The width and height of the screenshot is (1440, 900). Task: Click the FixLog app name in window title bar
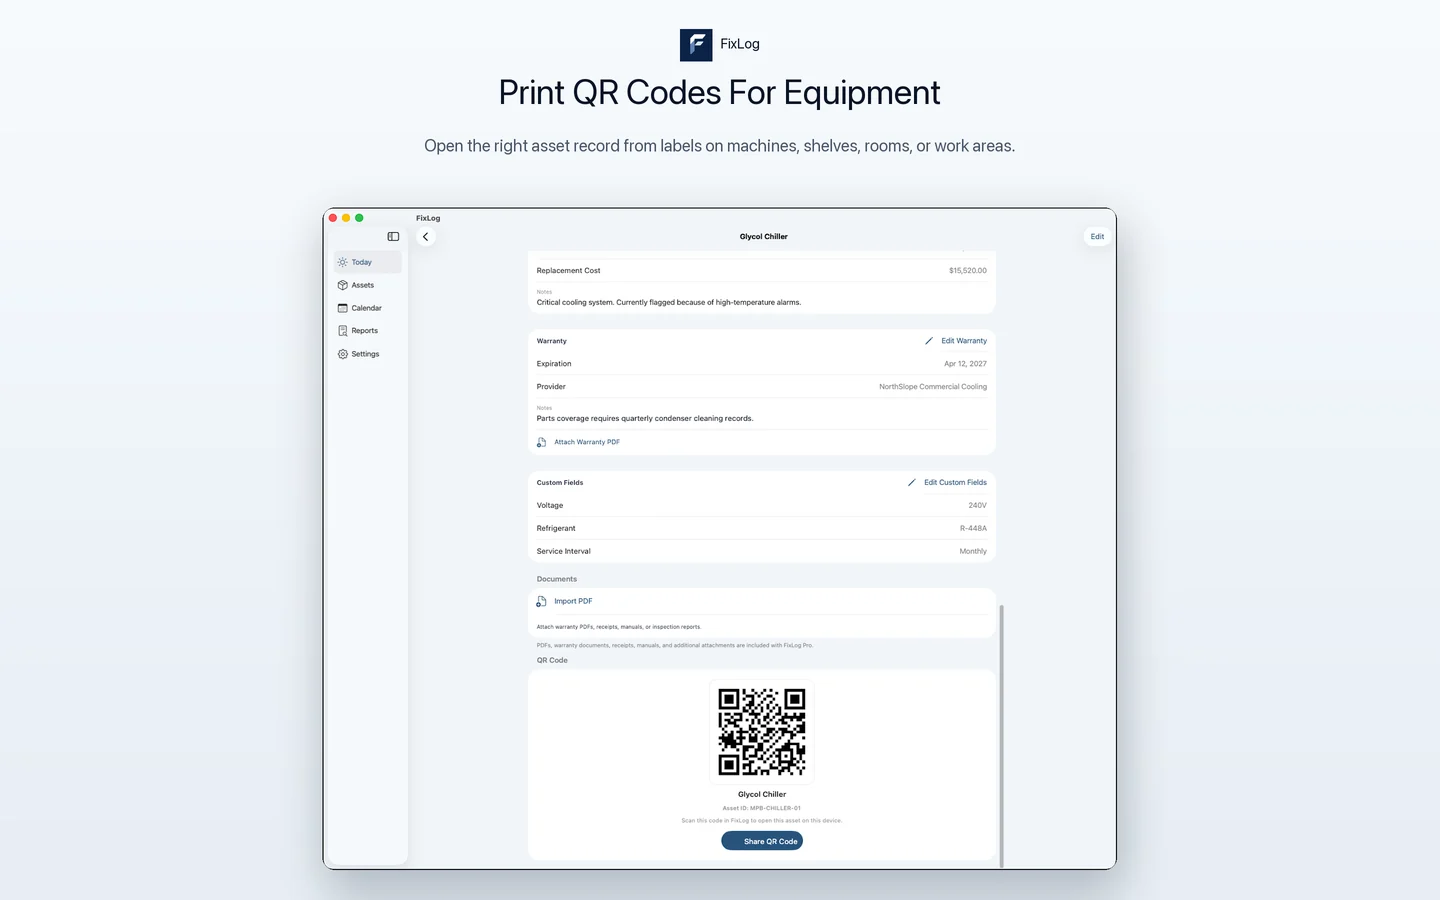pos(428,218)
